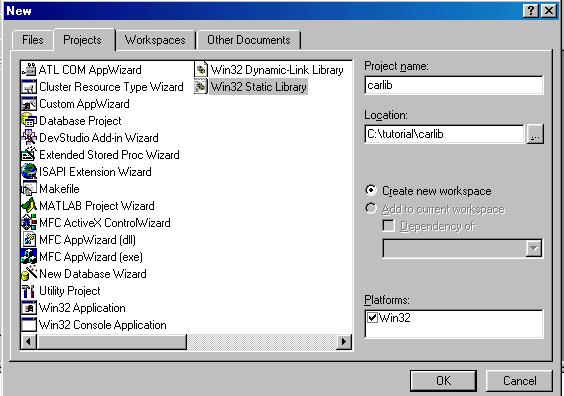Screen dimensions: 564x396
Task: Click the MATLAB Project Wizard icon
Action: [29, 205]
